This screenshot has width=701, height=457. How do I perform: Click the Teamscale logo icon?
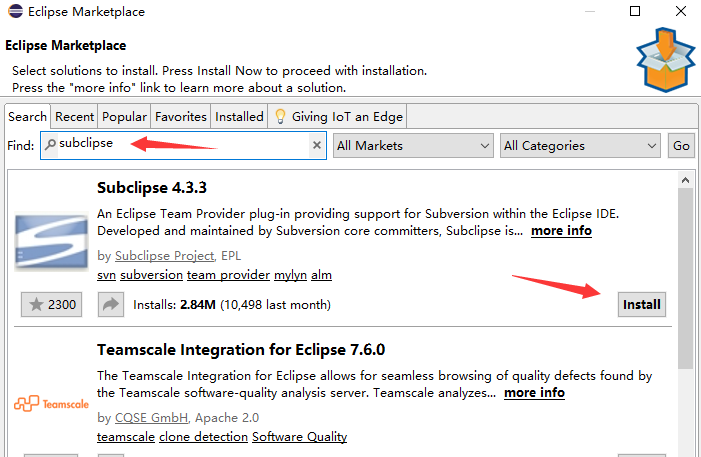click(51, 403)
